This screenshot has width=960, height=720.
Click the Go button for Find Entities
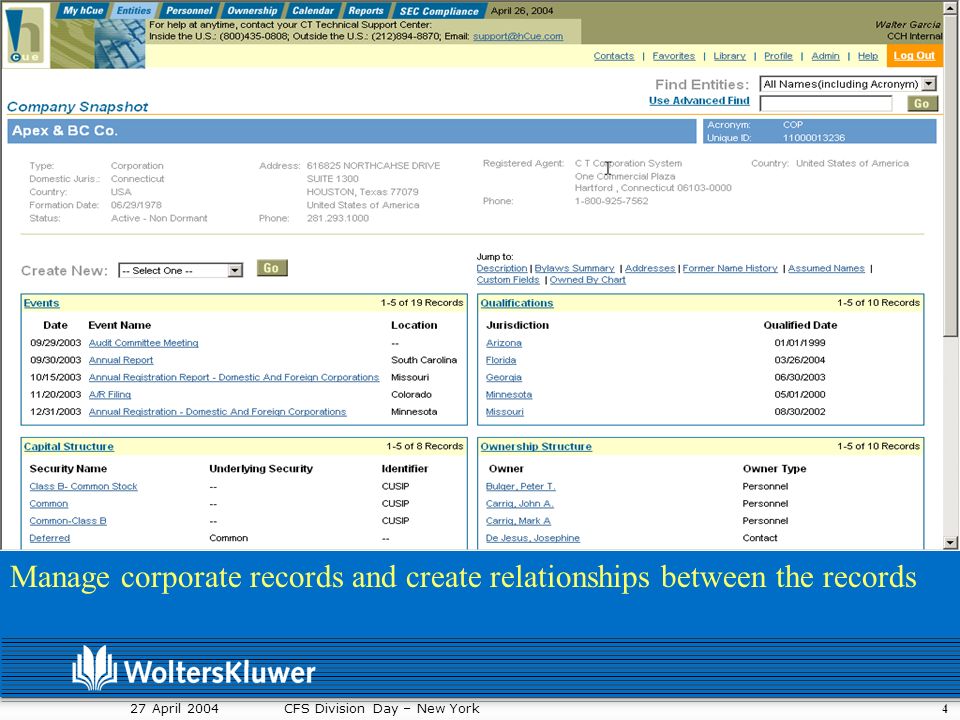[922, 103]
